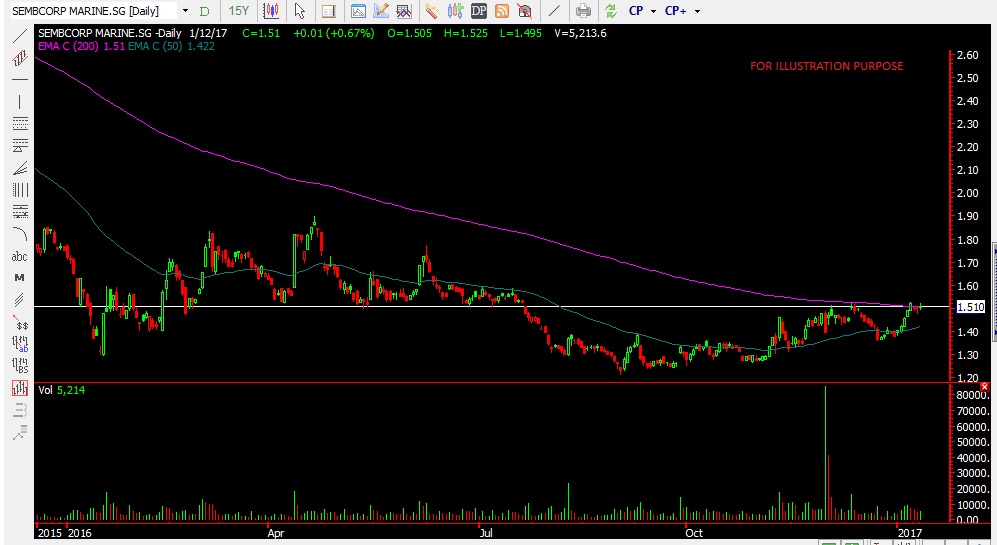Click the greyed stacked bars bracket icon

(x=20, y=410)
